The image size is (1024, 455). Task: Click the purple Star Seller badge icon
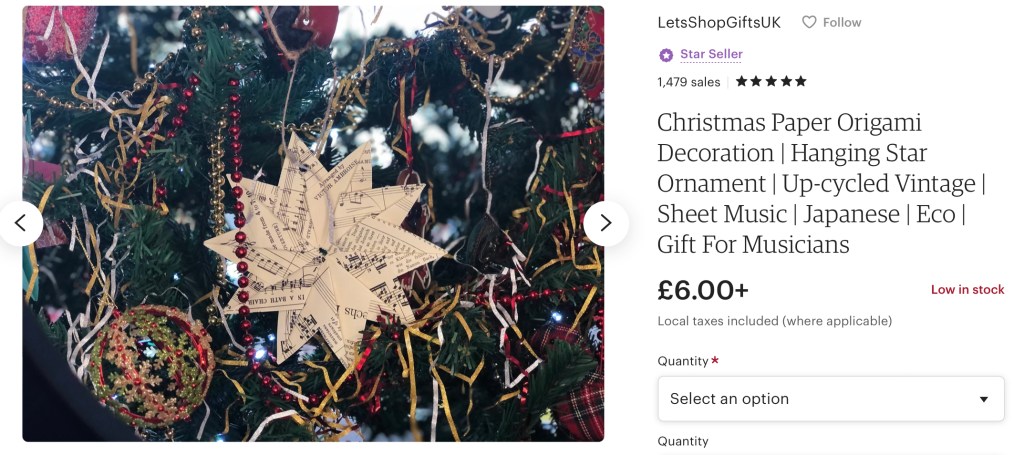click(x=665, y=55)
